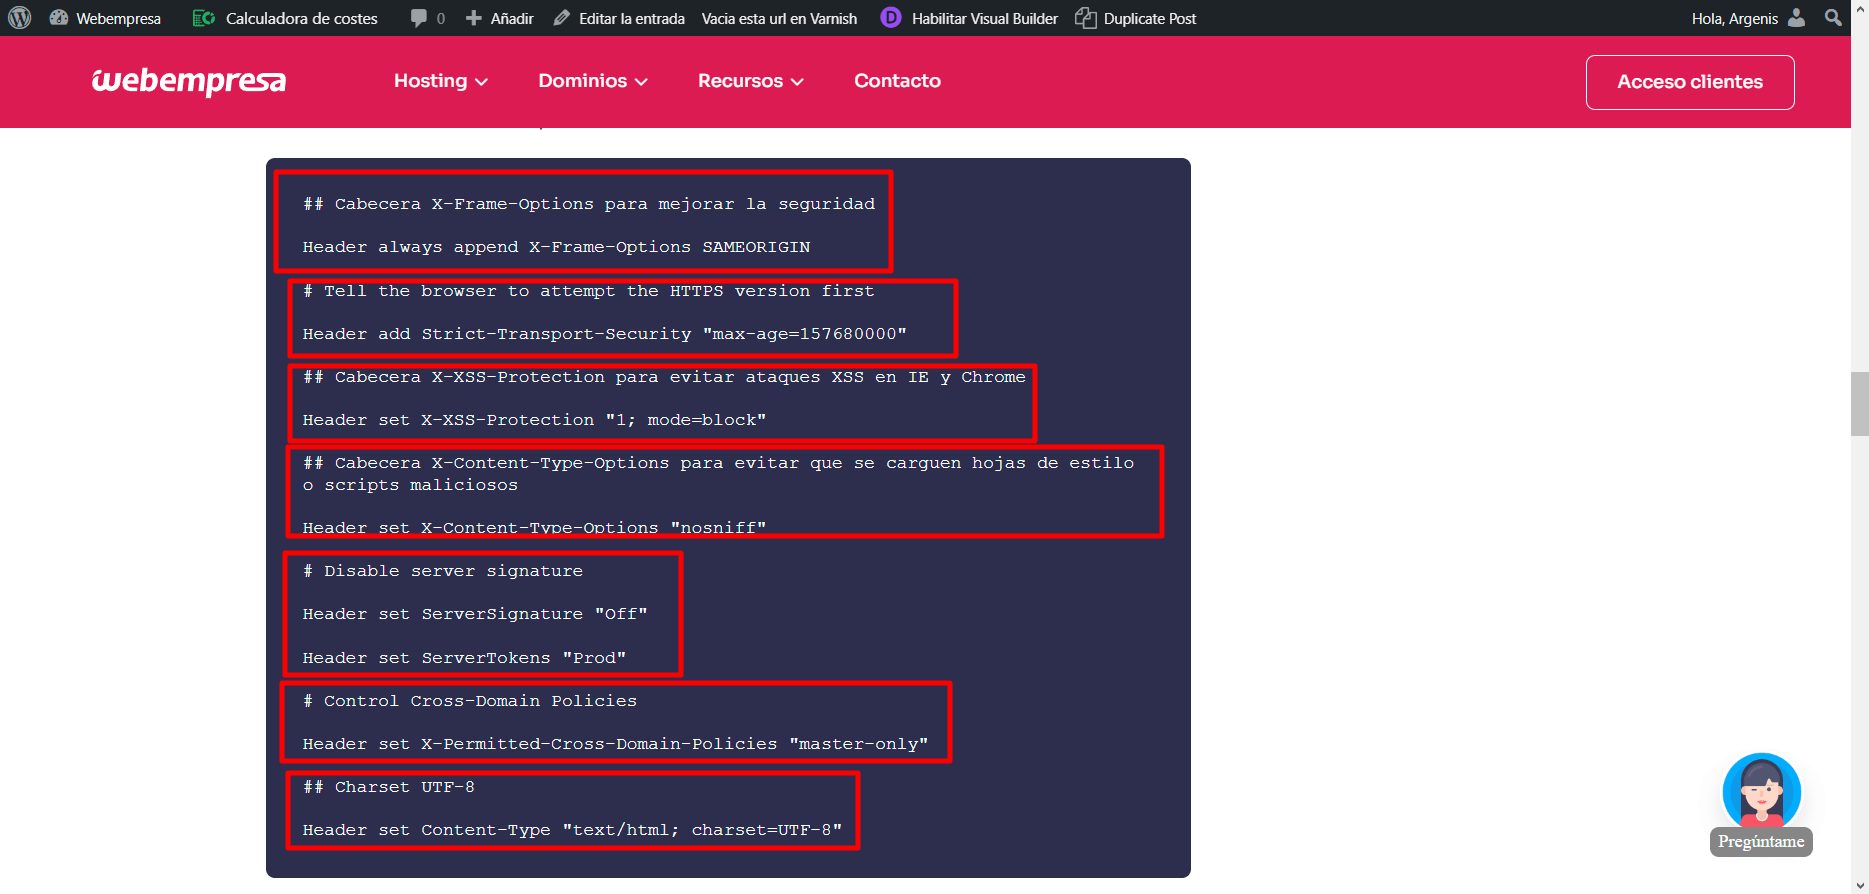This screenshot has width=1869, height=894.
Task: Click Añadir to add new content
Action: point(500,18)
